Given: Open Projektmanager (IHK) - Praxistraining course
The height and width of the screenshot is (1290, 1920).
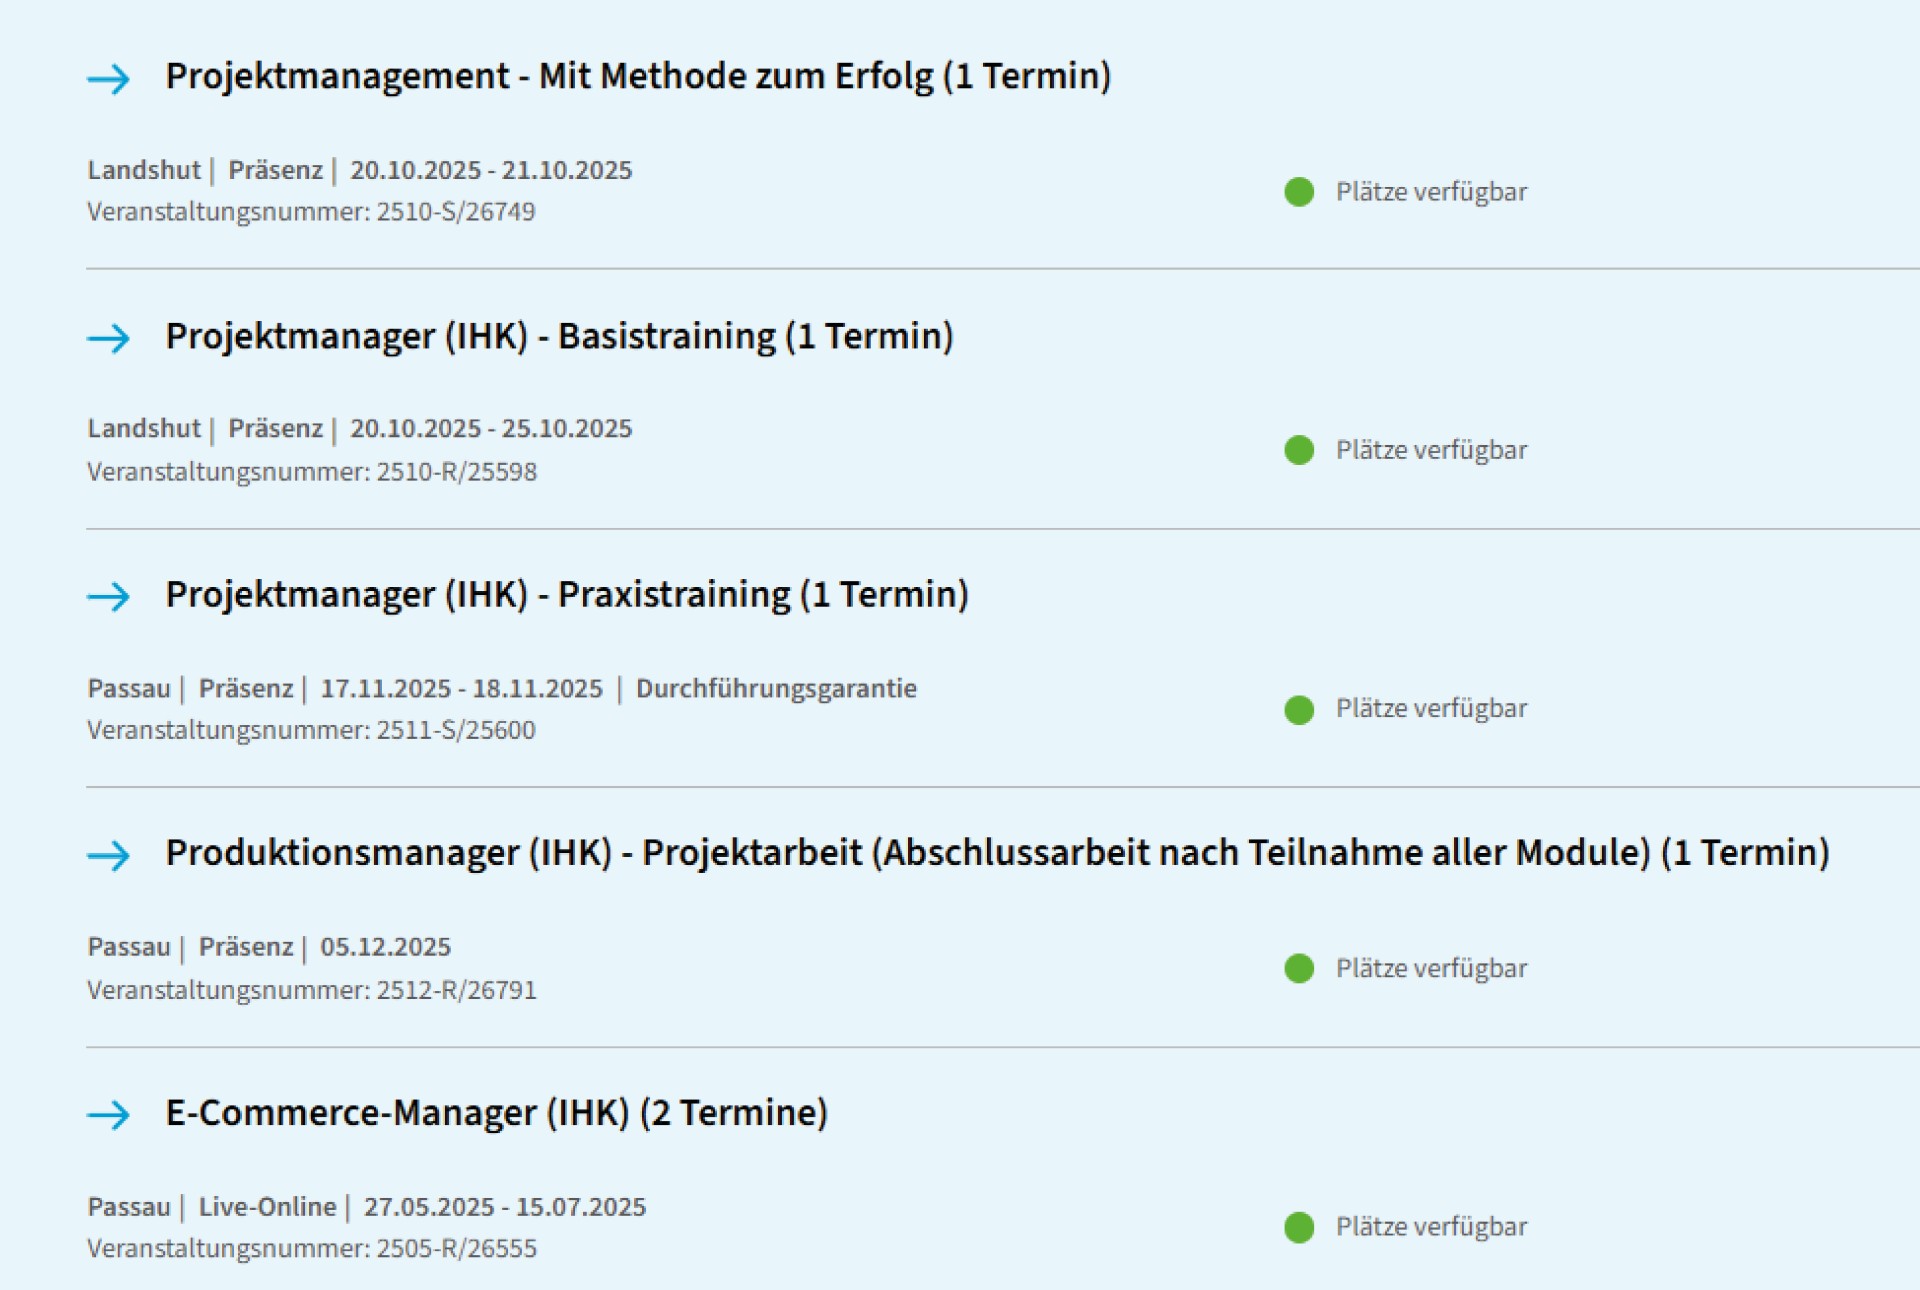Looking at the screenshot, I should coord(567,595).
